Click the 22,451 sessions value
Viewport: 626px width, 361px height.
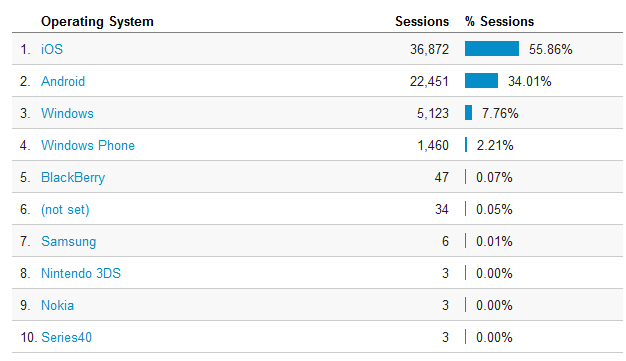429,81
